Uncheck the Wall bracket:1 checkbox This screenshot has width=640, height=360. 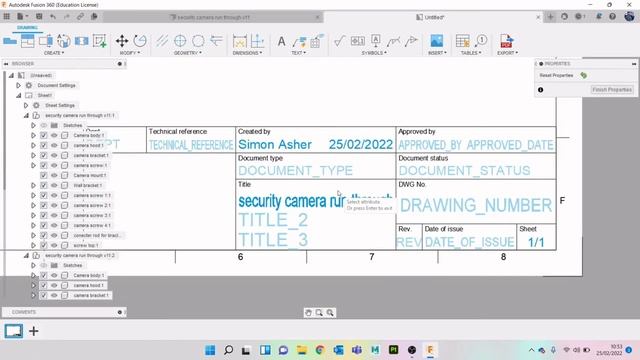(x=44, y=185)
